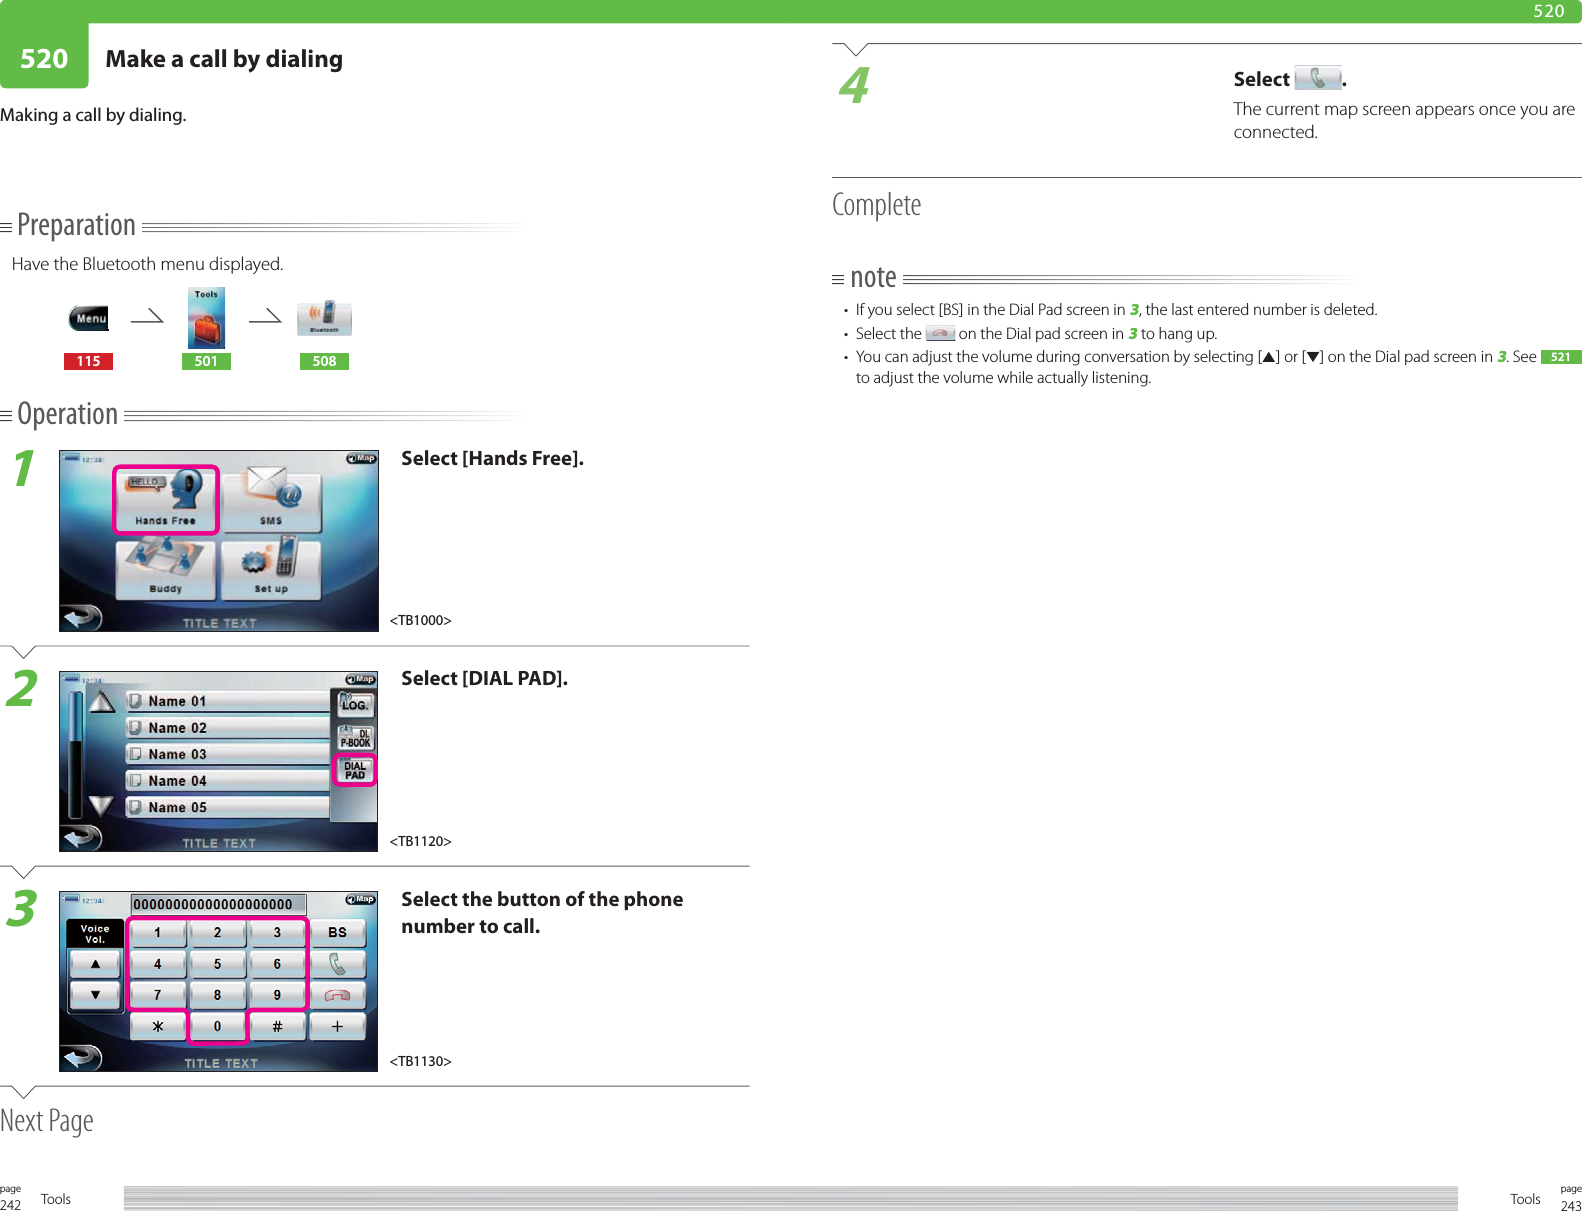The image size is (1582, 1211).
Task: Tap the # key on dial pad
Action: pos(278,1026)
